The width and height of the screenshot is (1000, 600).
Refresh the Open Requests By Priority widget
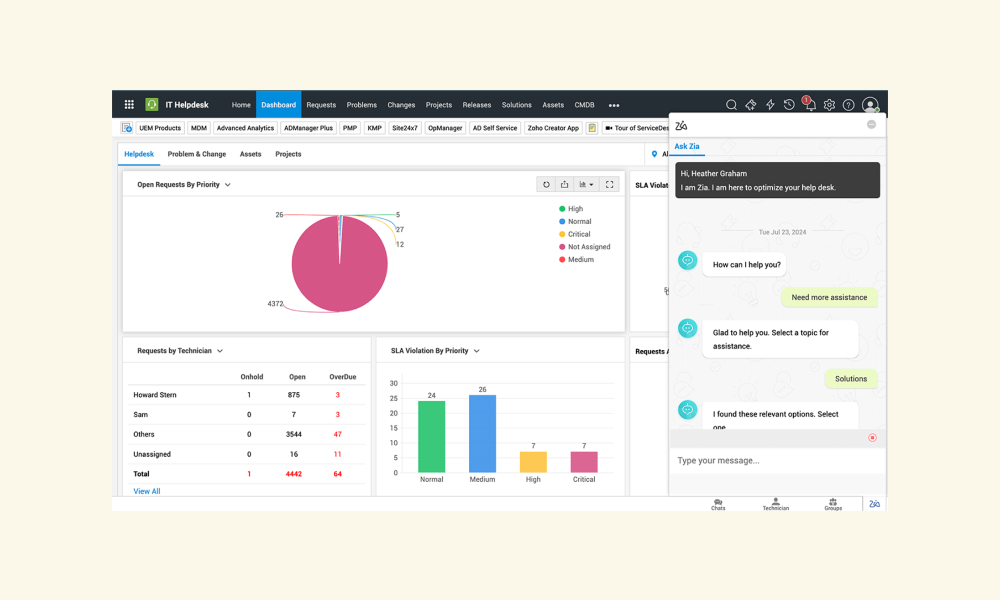click(546, 184)
